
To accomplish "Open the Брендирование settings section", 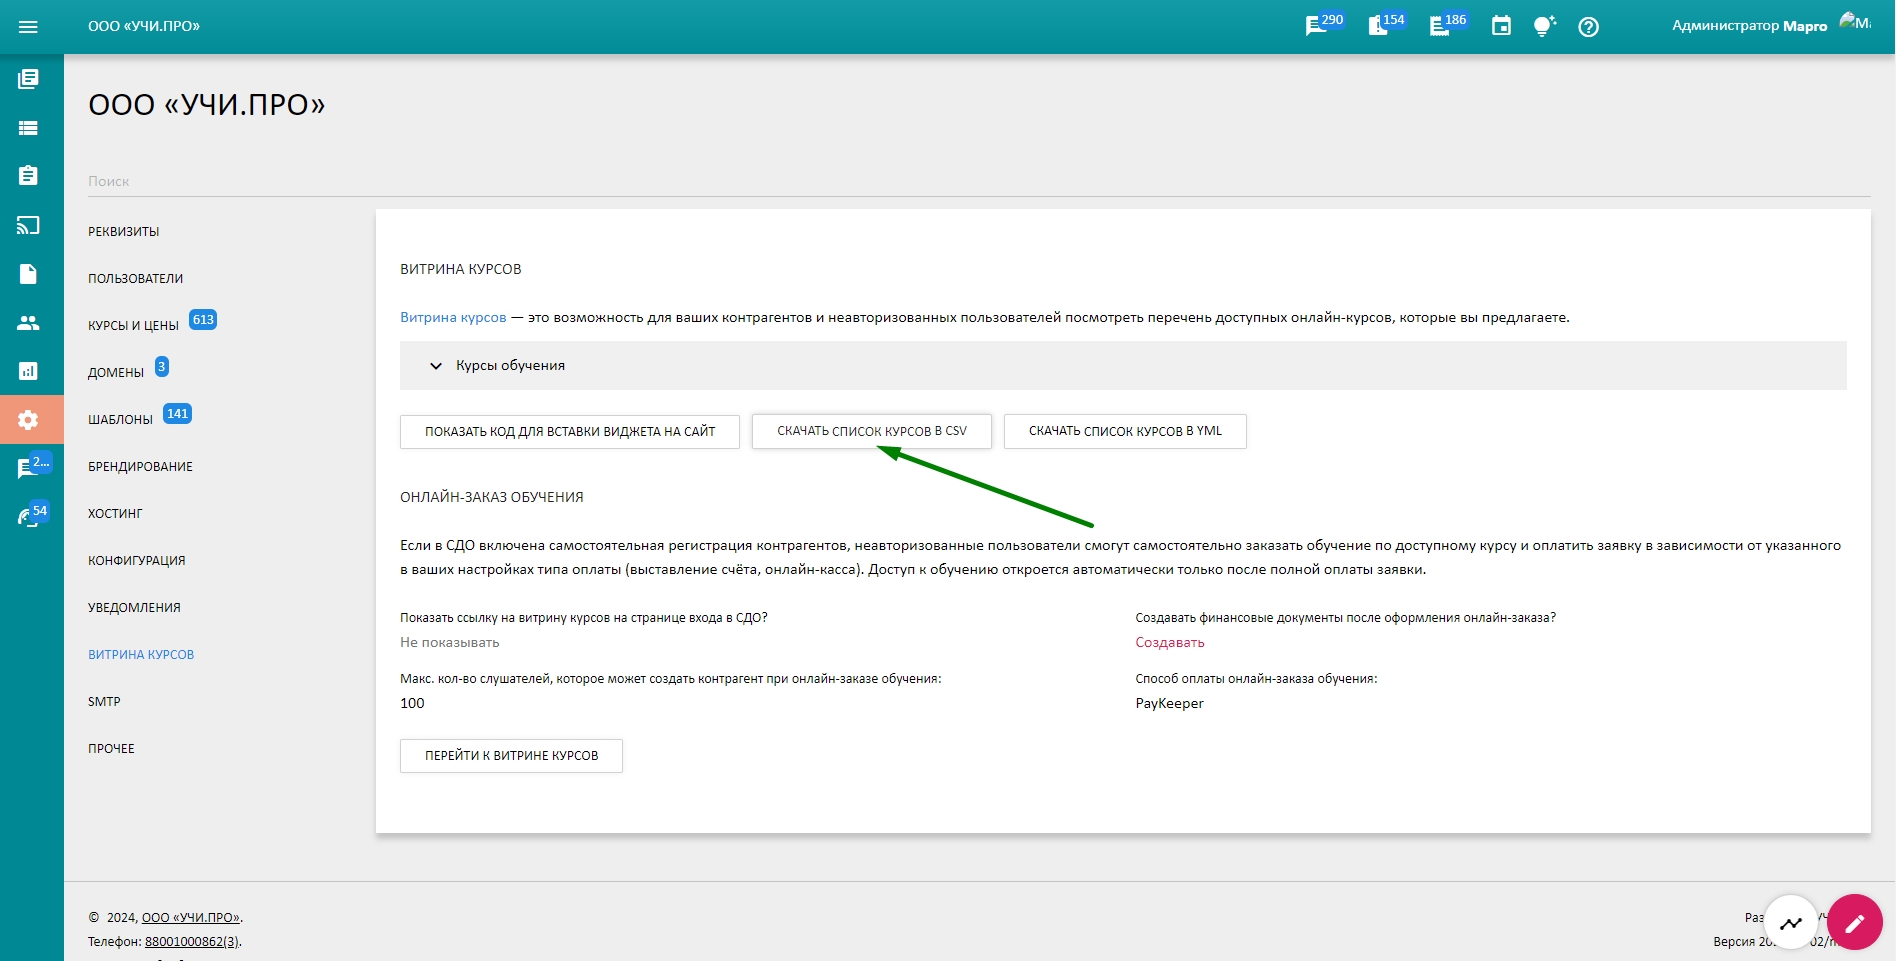I will tap(141, 466).
